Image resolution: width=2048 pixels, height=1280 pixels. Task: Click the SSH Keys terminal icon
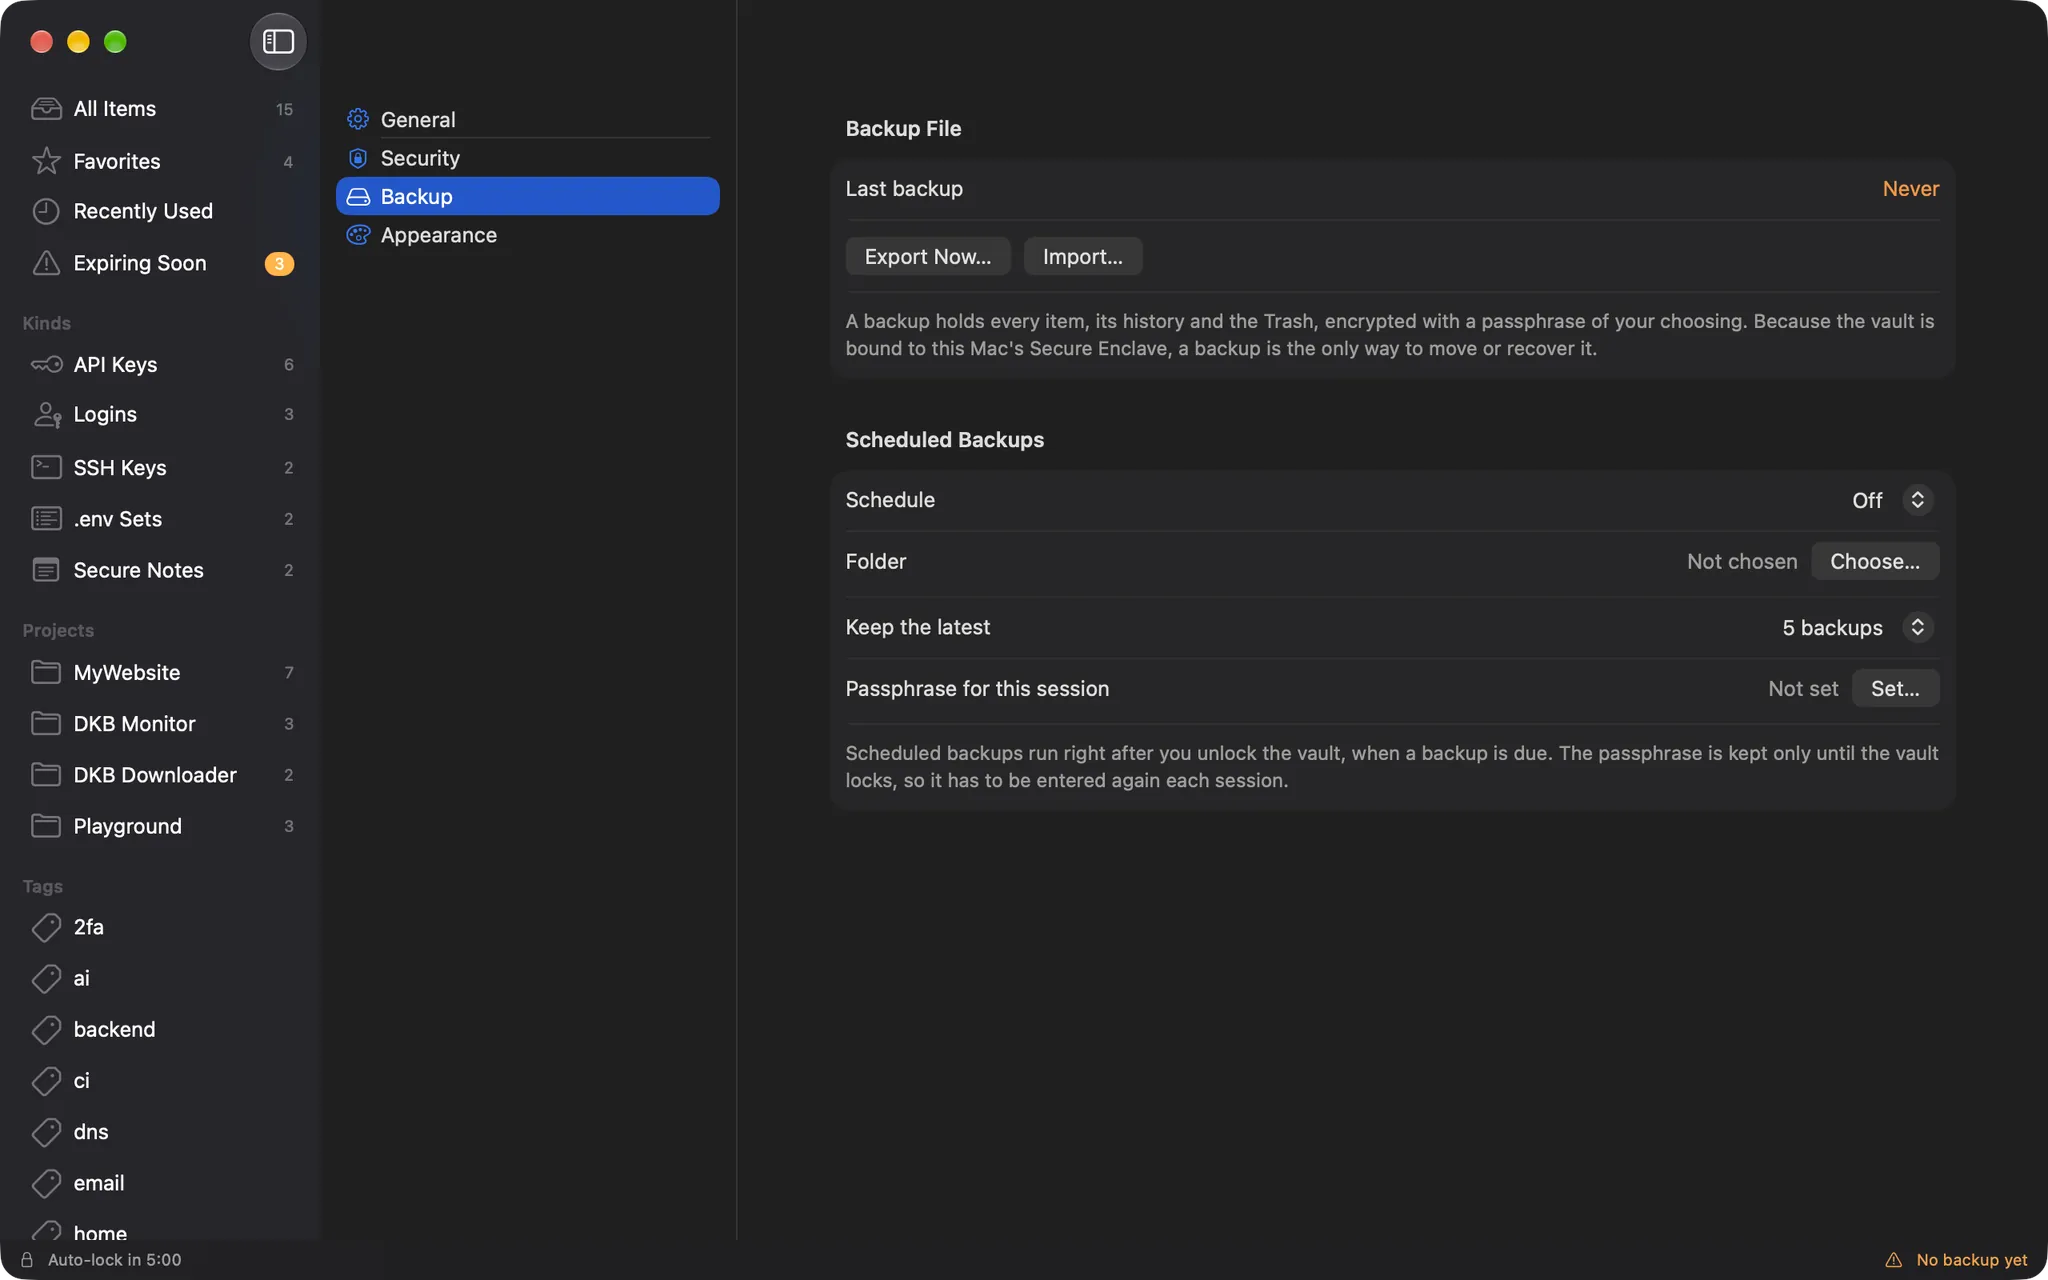(x=46, y=467)
